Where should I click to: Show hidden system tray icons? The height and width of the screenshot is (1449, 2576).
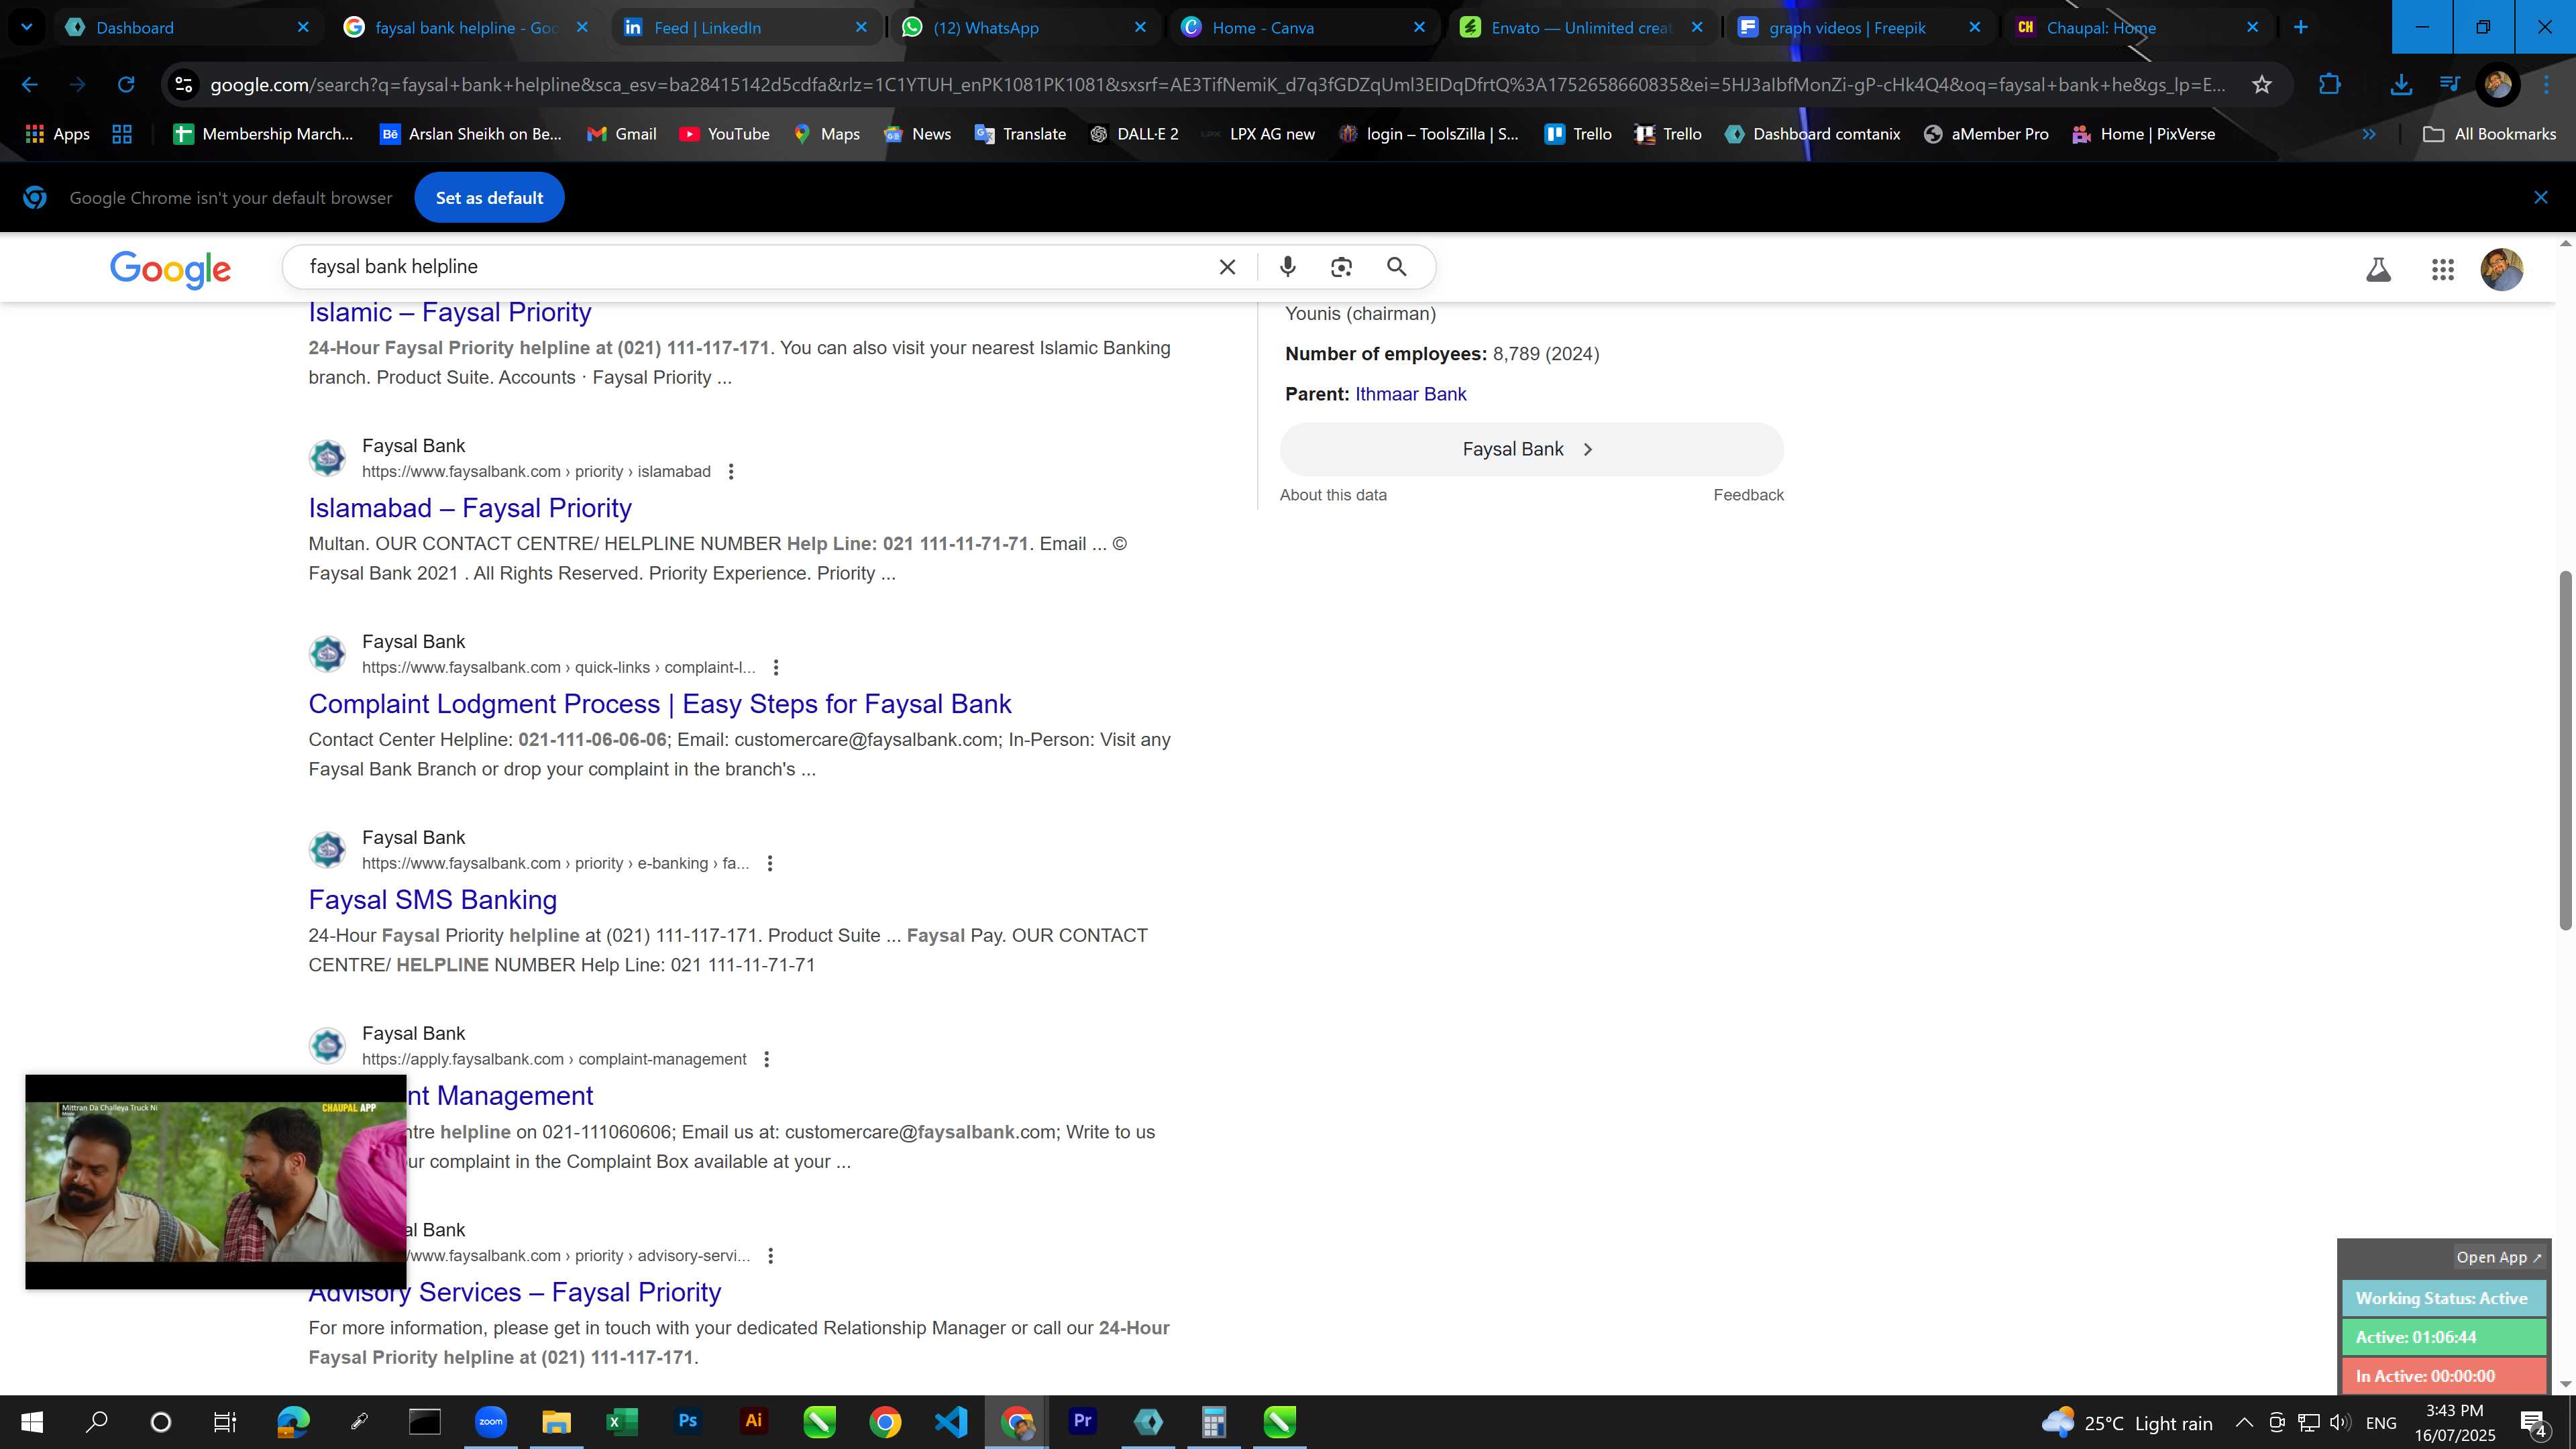click(x=2243, y=1422)
